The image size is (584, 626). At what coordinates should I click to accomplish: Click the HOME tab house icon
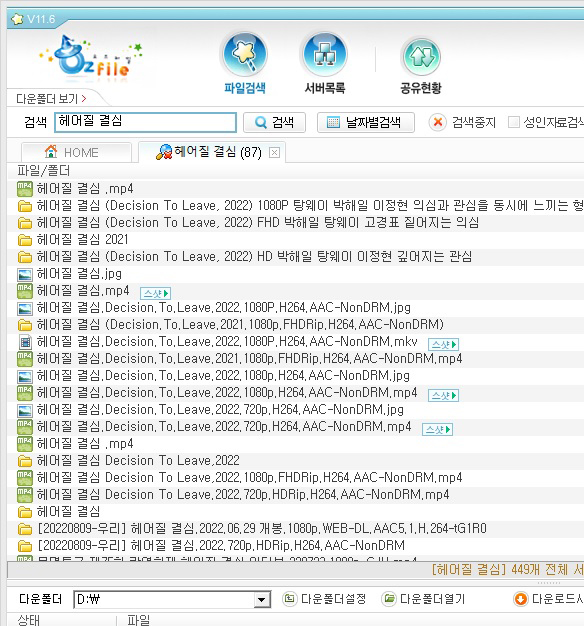tap(51, 152)
